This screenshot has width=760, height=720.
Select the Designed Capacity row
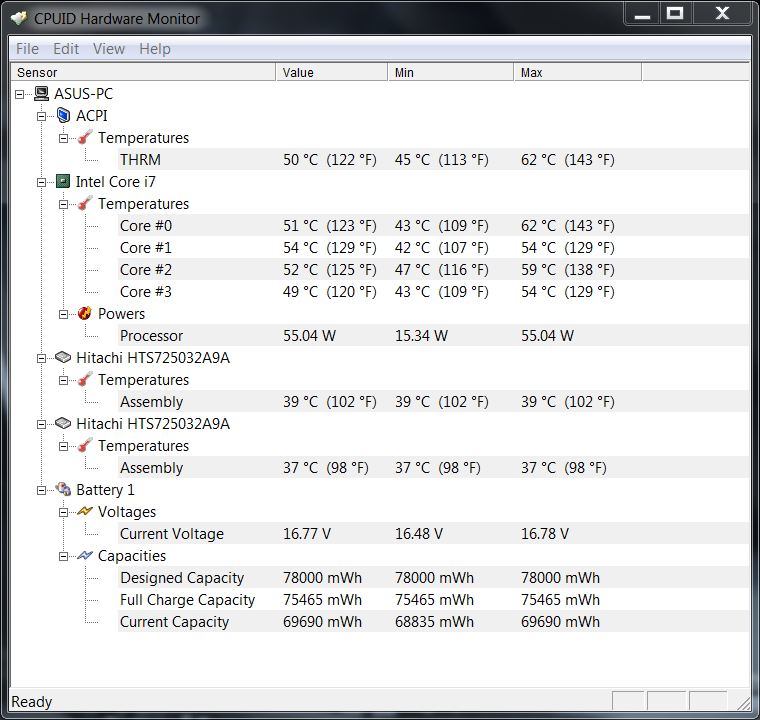(x=434, y=577)
